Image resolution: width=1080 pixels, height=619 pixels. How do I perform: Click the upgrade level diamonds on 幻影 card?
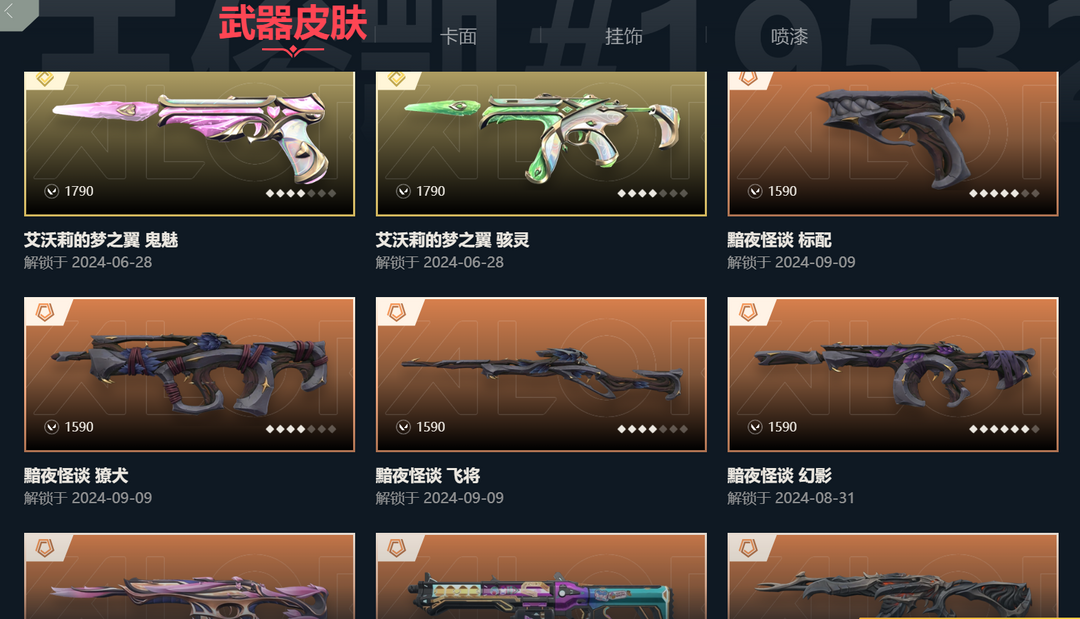click(1004, 429)
